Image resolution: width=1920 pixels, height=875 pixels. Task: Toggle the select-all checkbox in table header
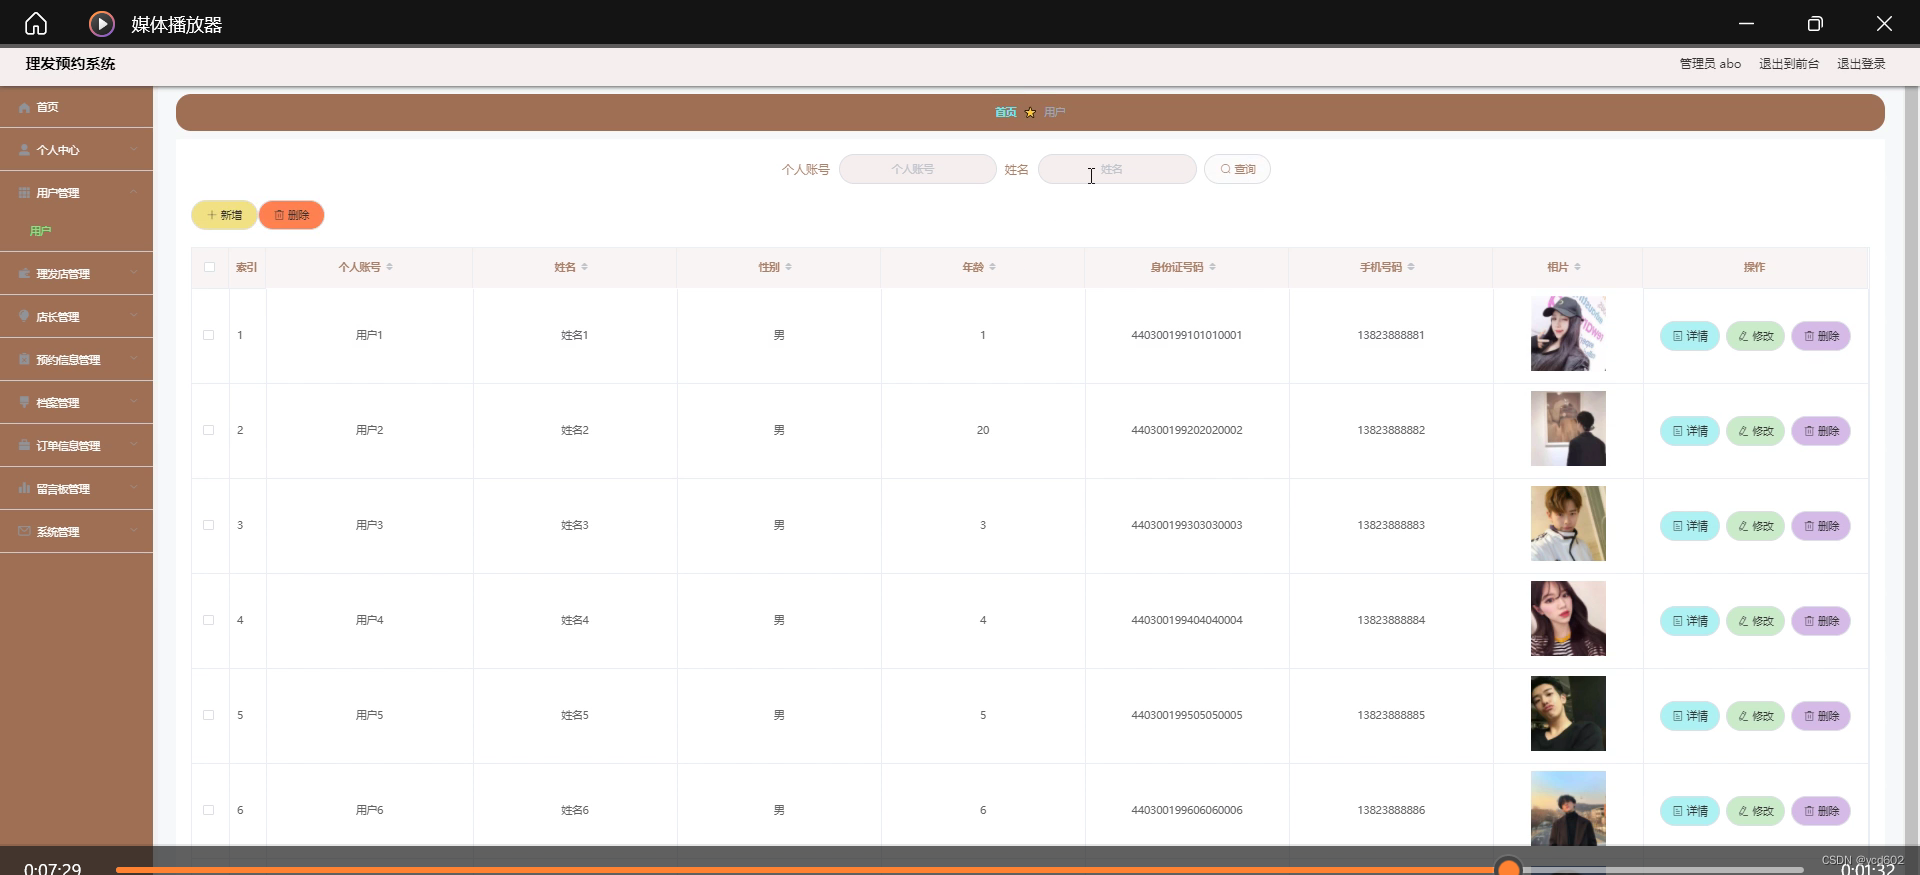209,267
